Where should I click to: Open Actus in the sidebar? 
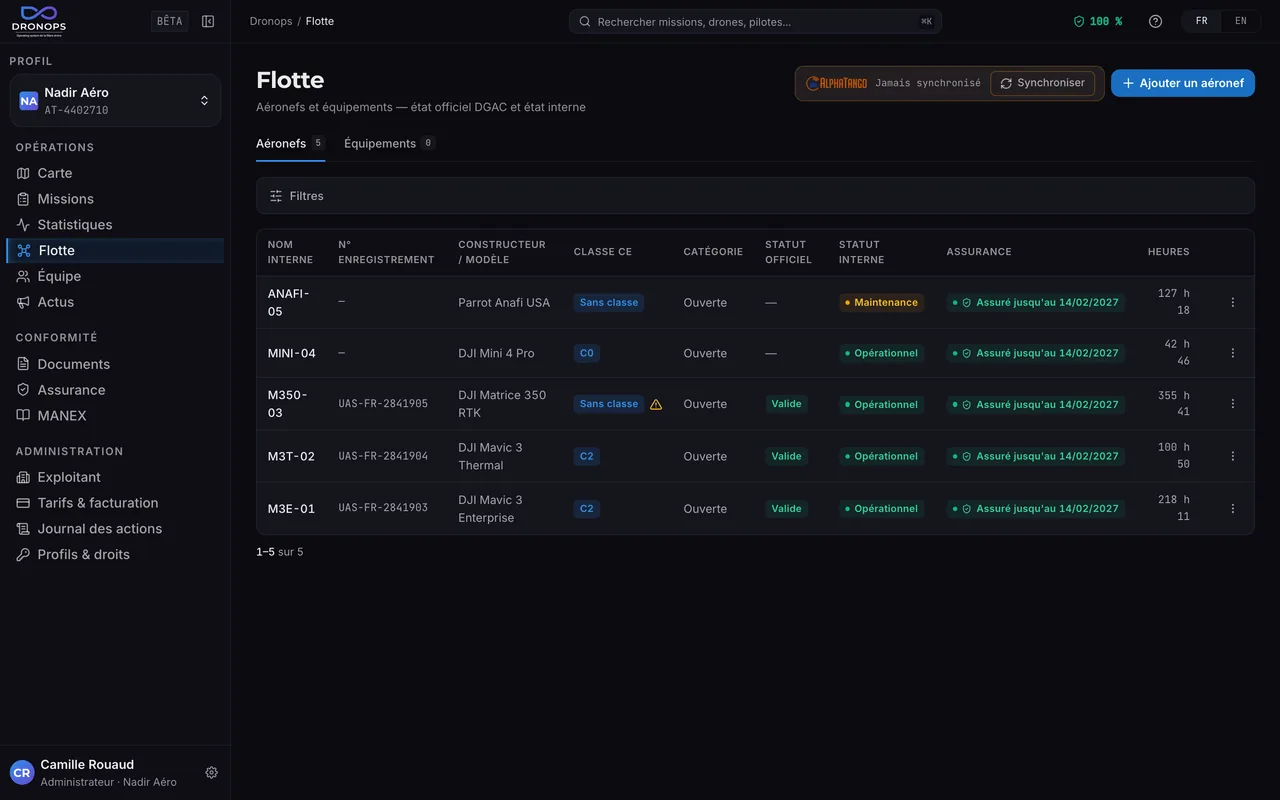[x=115, y=302]
